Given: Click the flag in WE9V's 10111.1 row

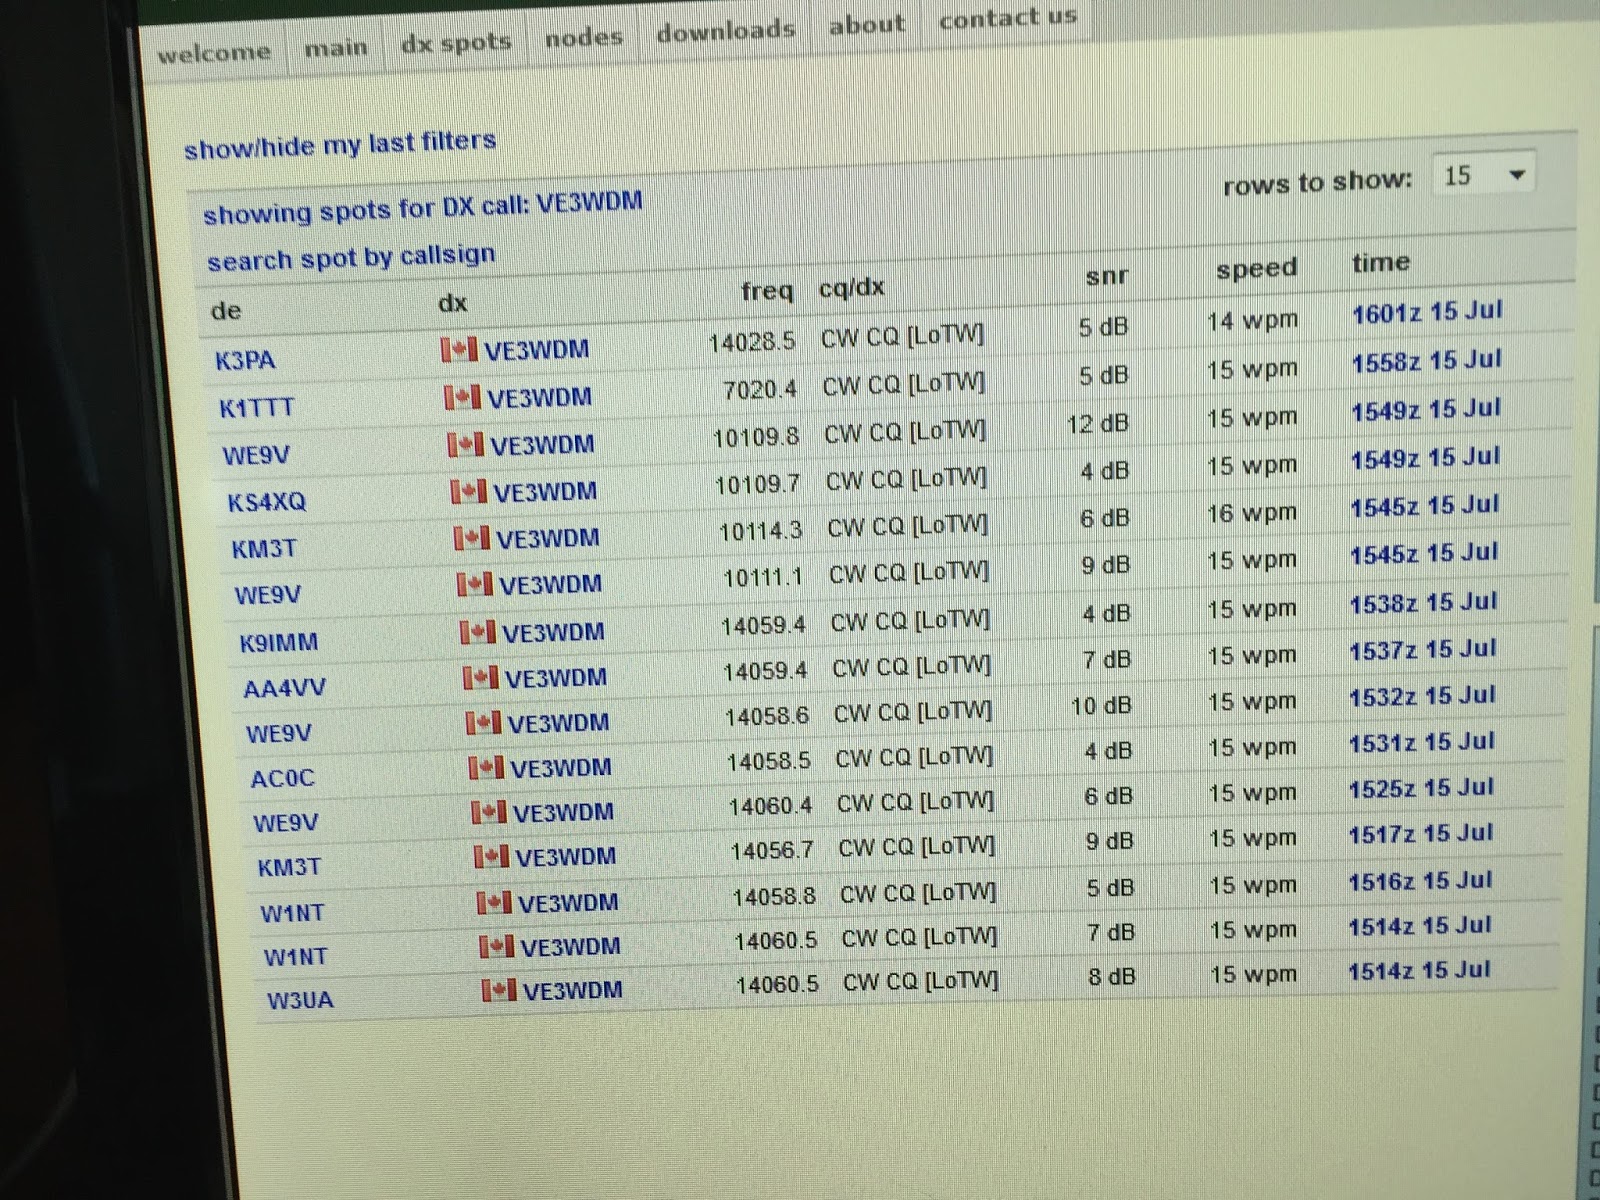Looking at the screenshot, I should pos(474,583).
